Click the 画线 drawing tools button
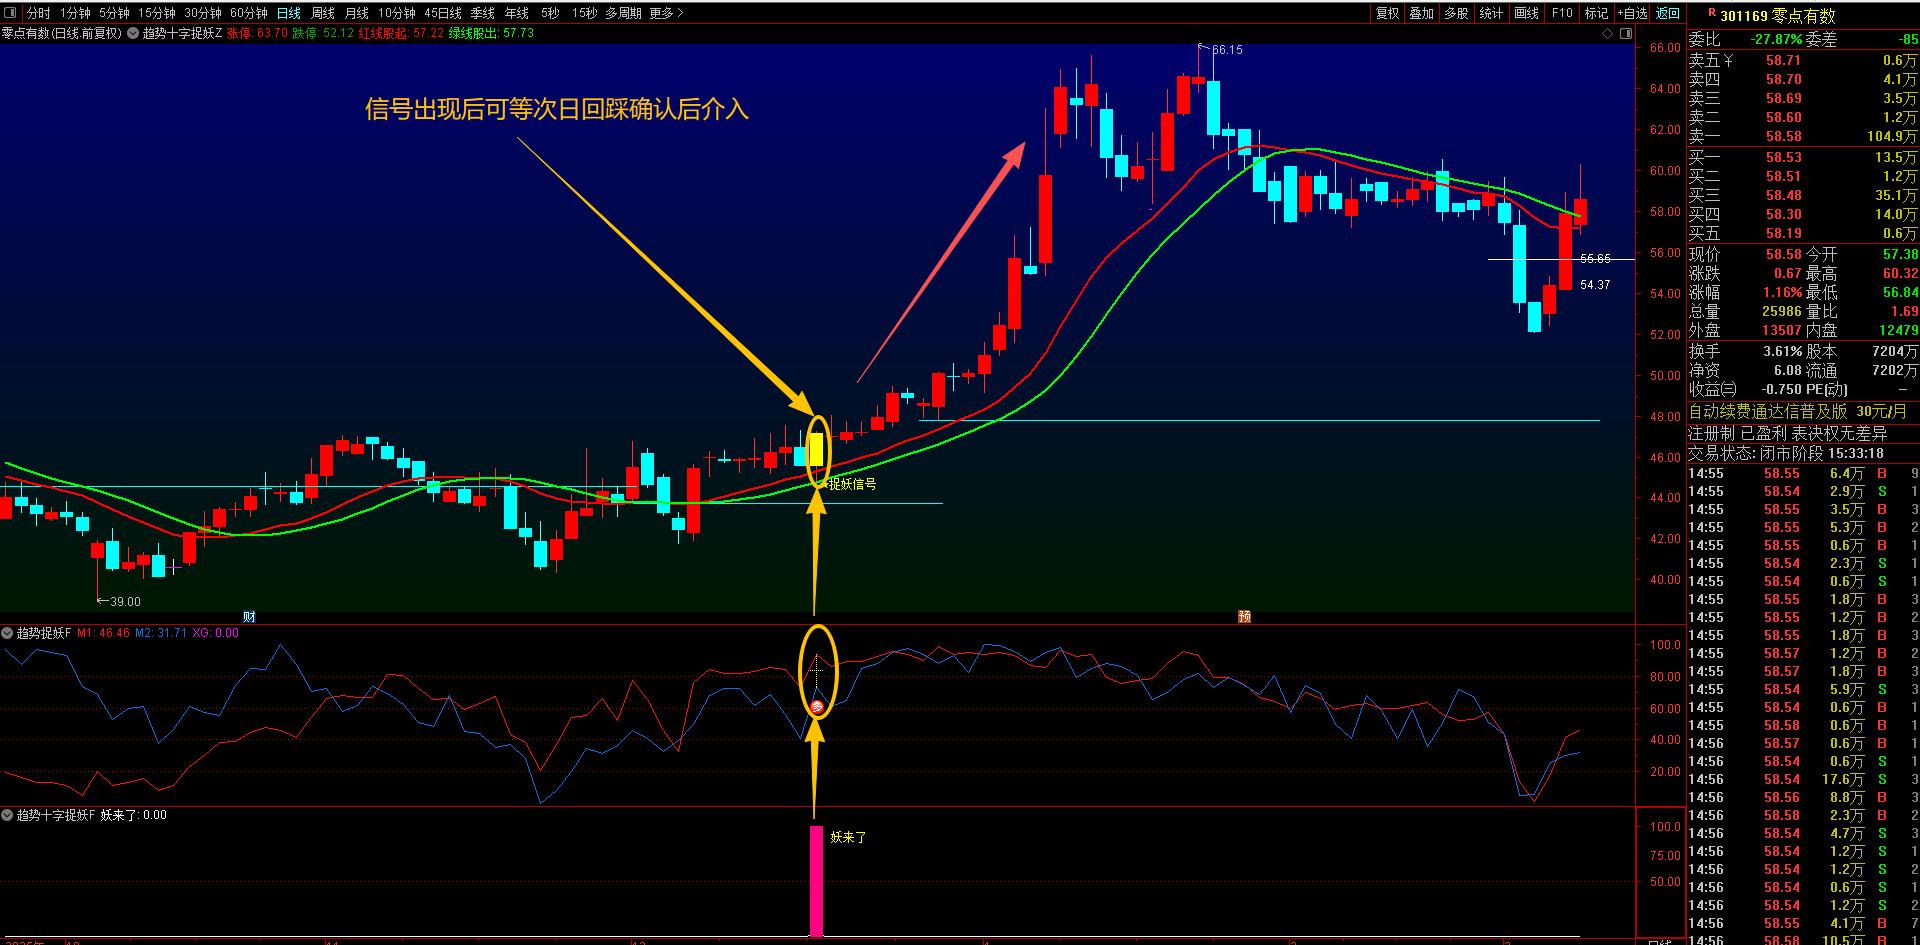This screenshot has height=945, width=1920. click(x=1527, y=13)
